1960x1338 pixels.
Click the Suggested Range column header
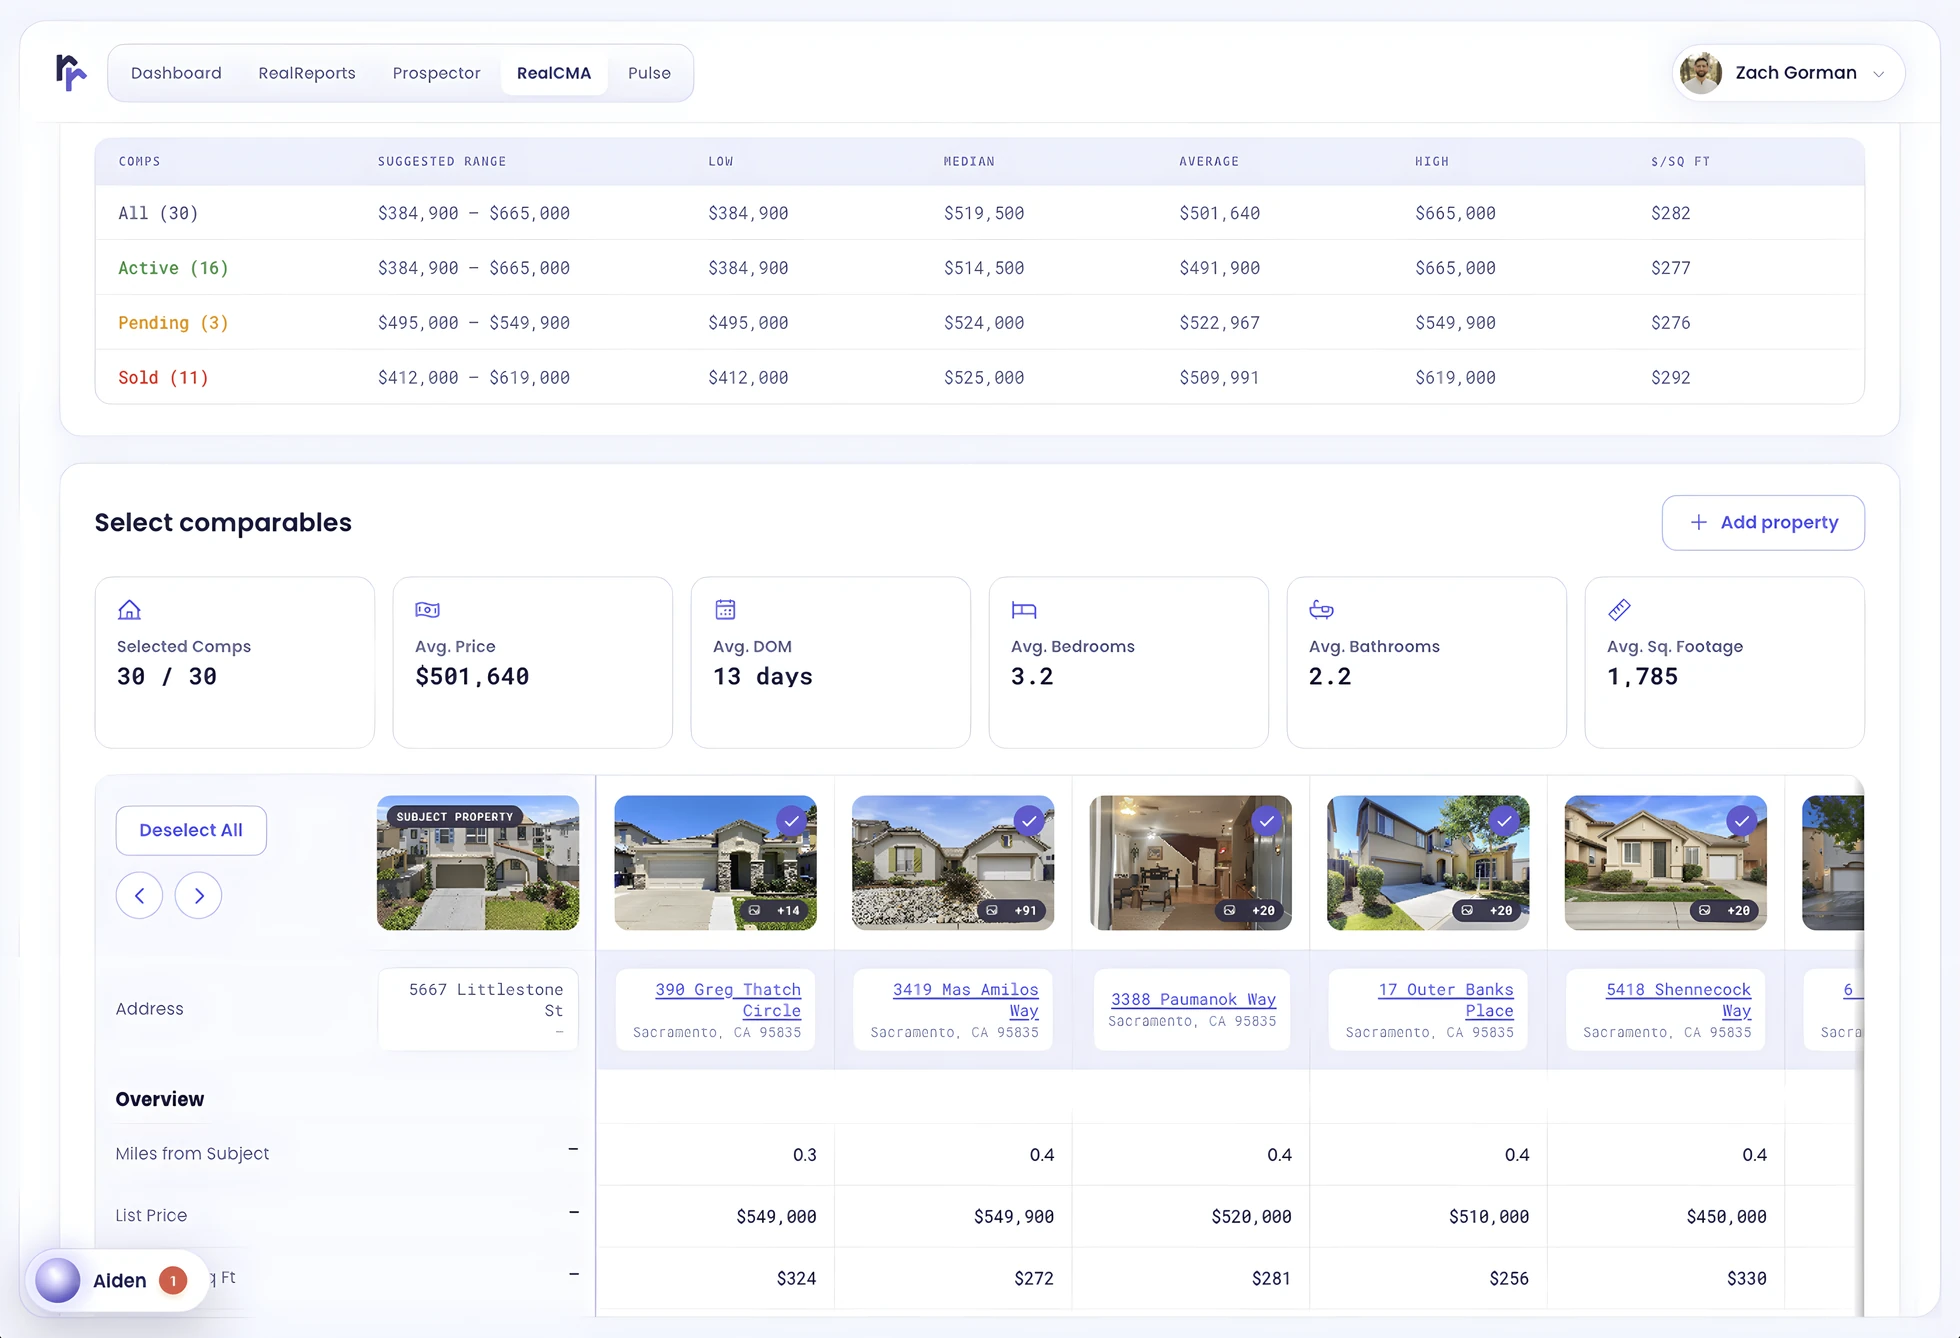(x=442, y=162)
